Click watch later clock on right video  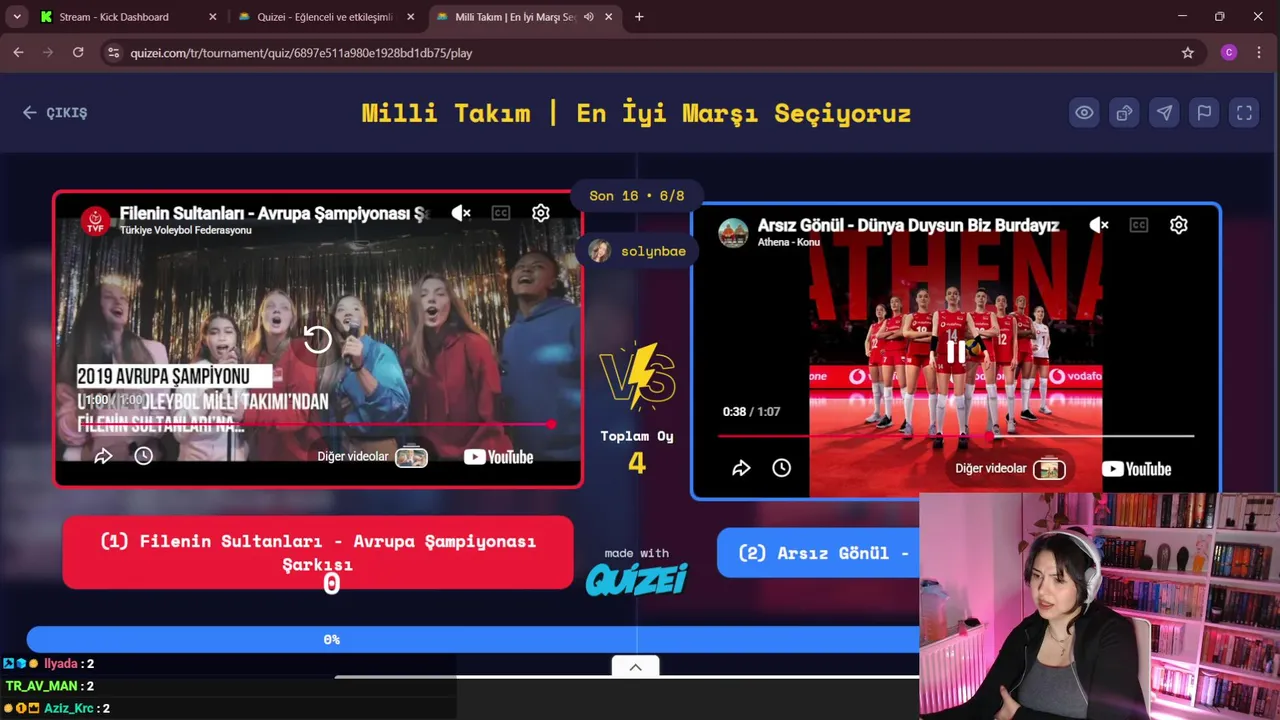point(782,468)
